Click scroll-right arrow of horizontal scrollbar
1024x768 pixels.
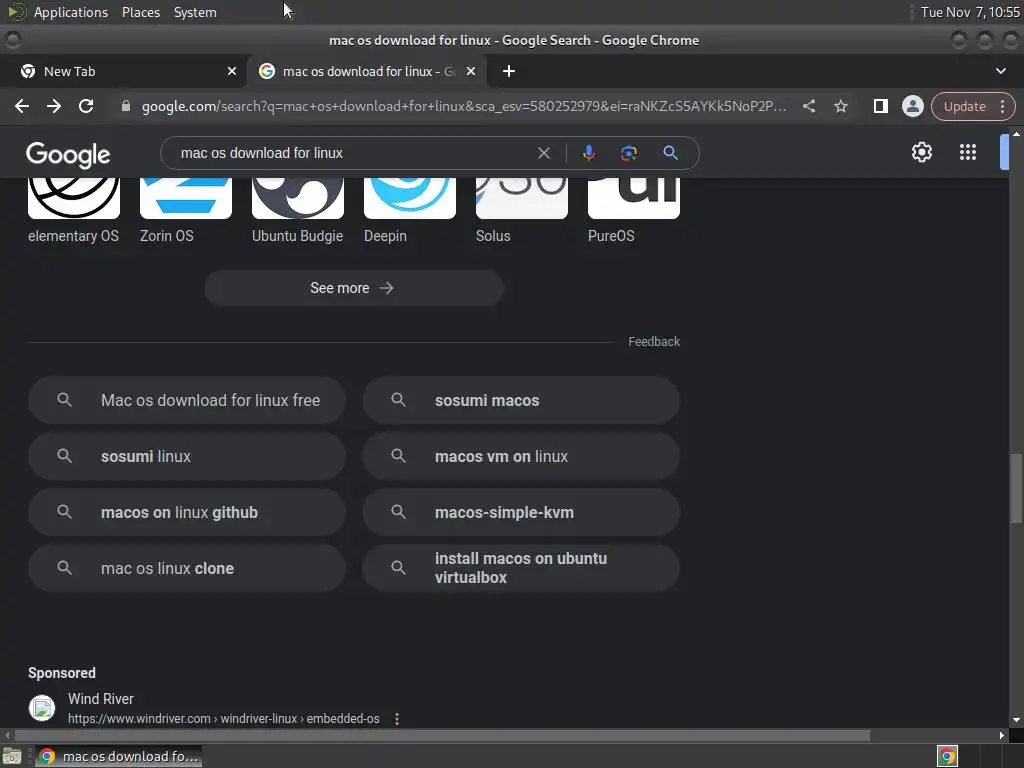(1002, 736)
